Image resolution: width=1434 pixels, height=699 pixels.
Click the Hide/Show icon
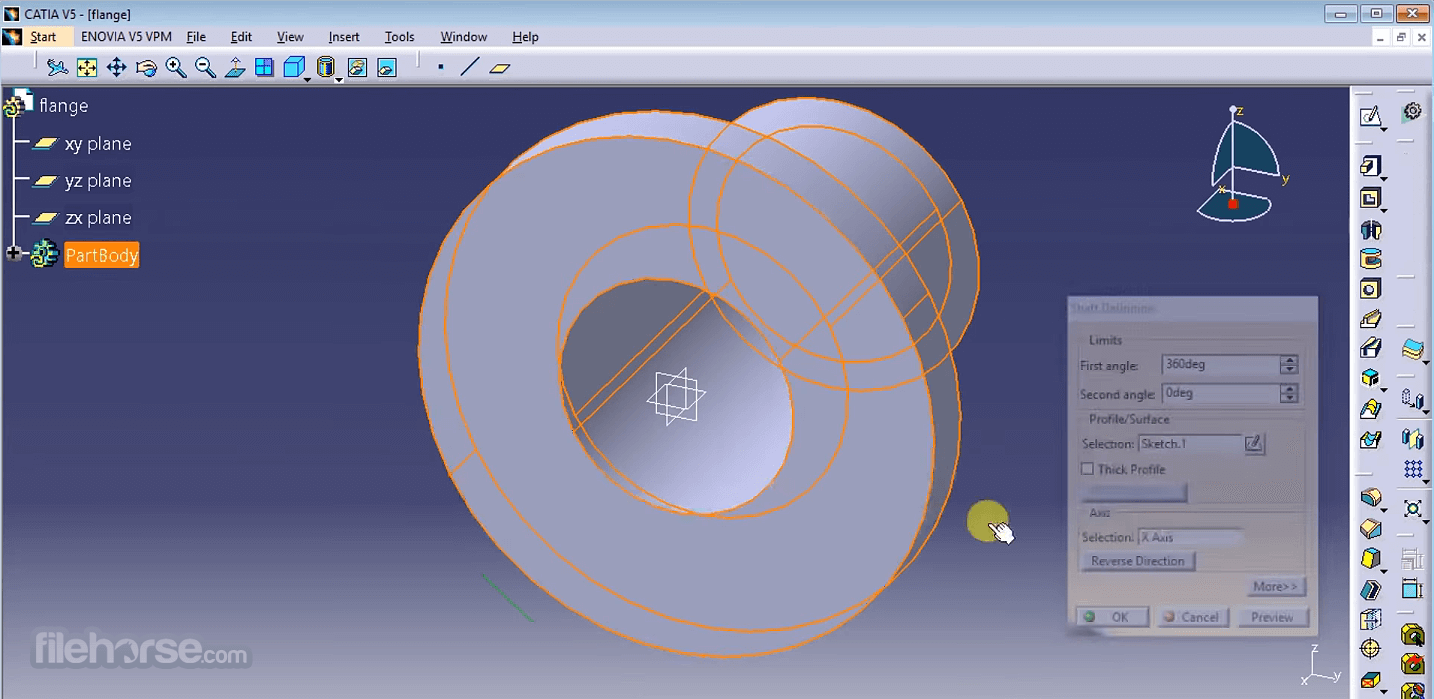click(x=357, y=67)
